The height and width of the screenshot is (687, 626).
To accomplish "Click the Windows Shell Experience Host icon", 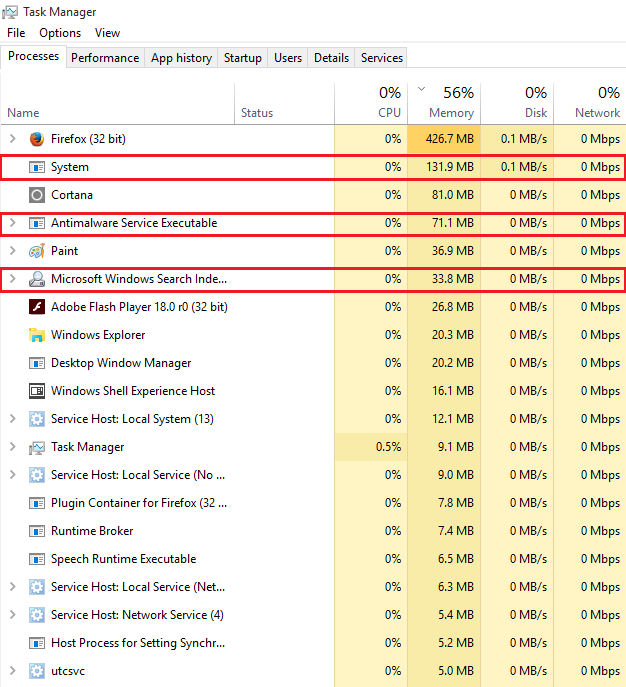I will [x=37, y=391].
